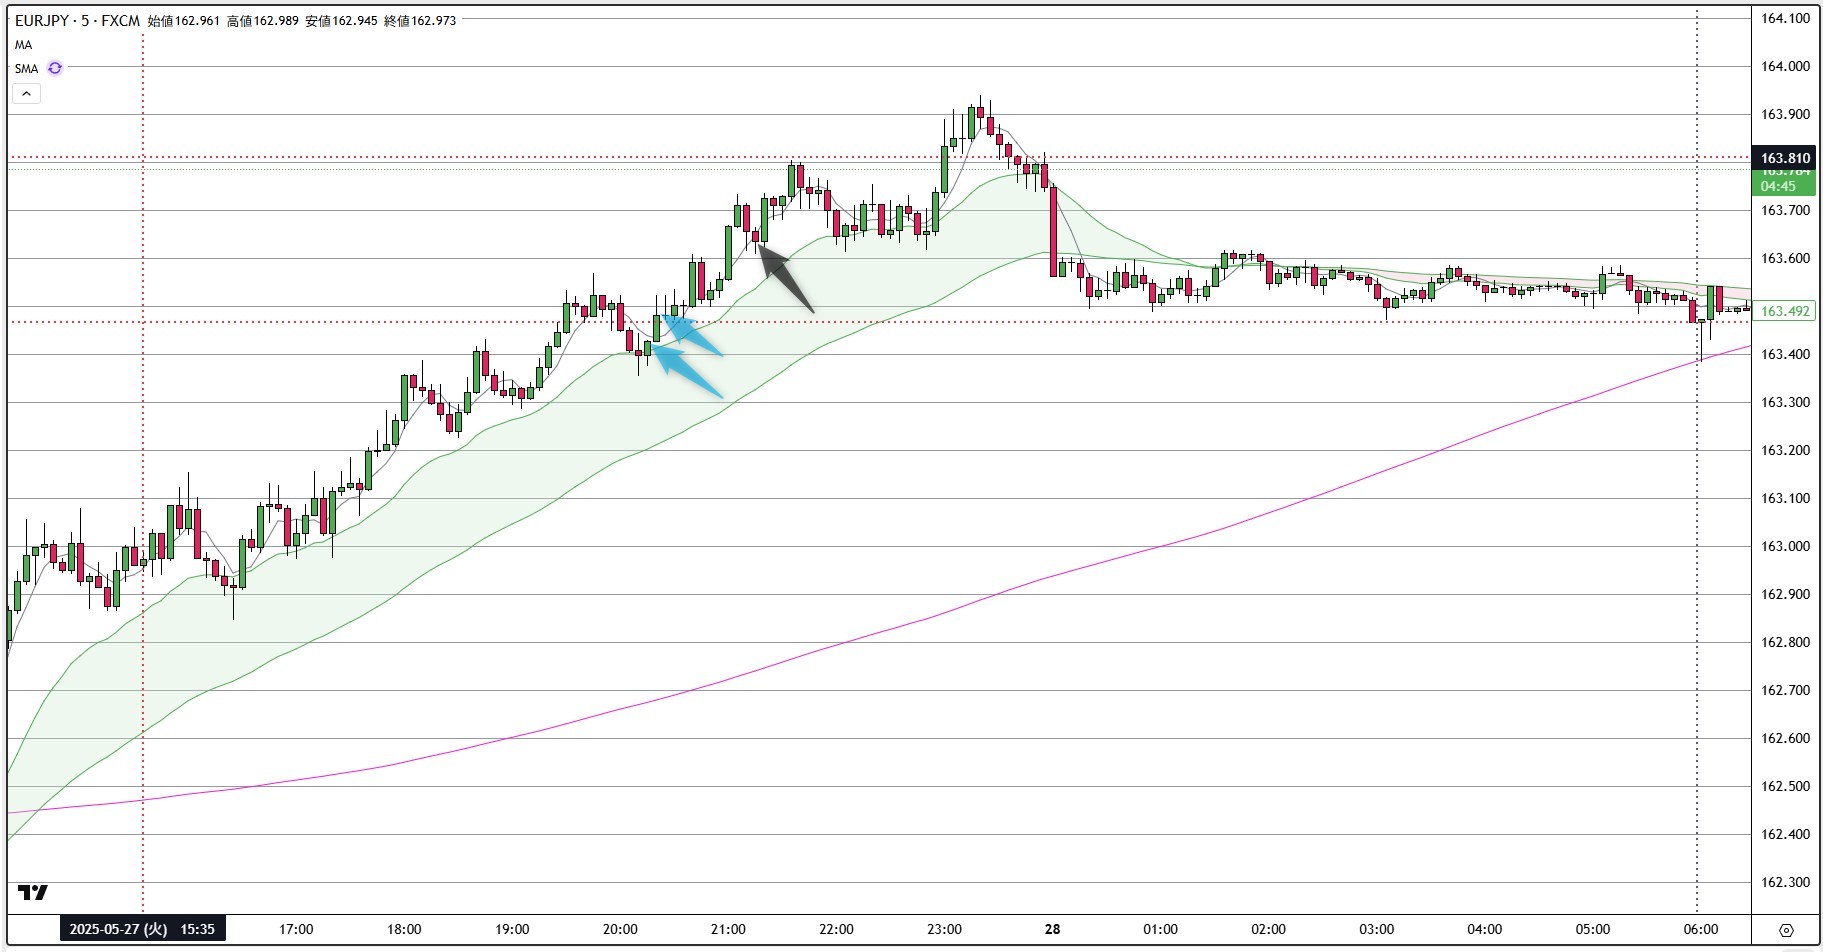Click the 04:45 bar countdown label

1778,186
